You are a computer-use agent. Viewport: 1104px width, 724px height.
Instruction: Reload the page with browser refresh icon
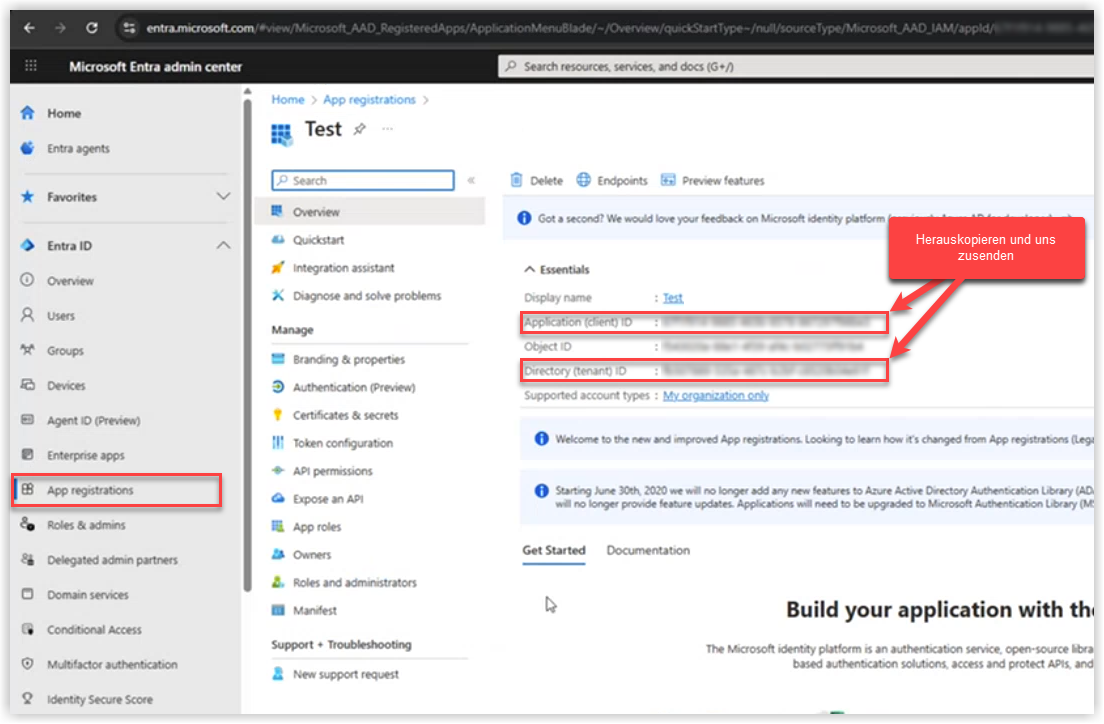click(92, 28)
